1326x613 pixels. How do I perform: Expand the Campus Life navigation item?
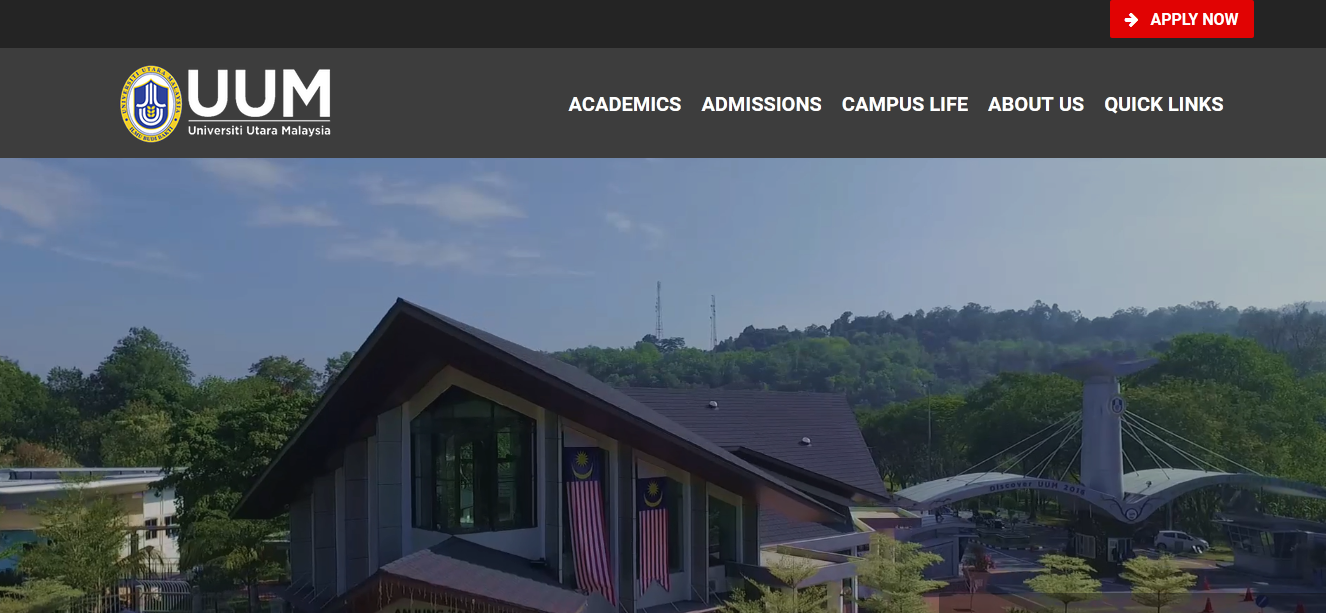[905, 104]
